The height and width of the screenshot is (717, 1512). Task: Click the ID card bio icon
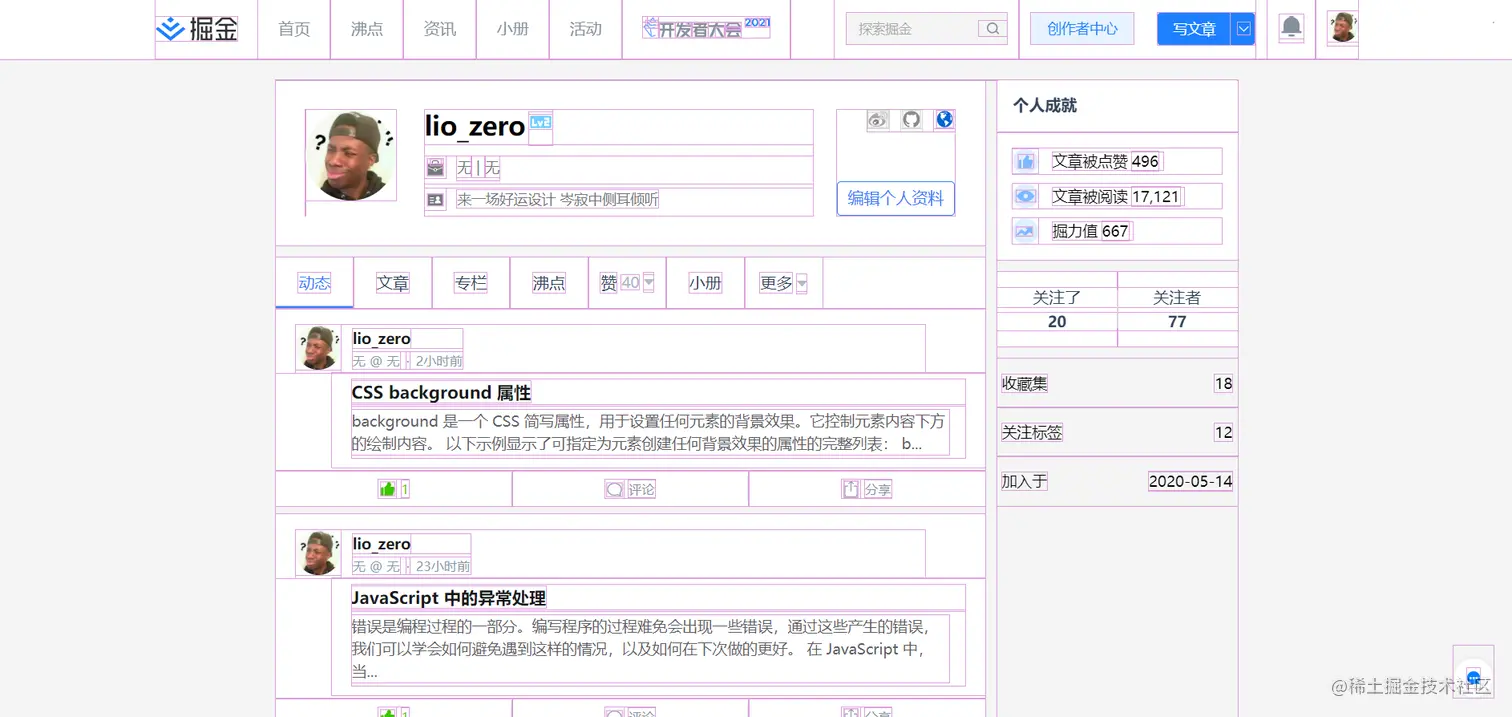coord(435,199)
